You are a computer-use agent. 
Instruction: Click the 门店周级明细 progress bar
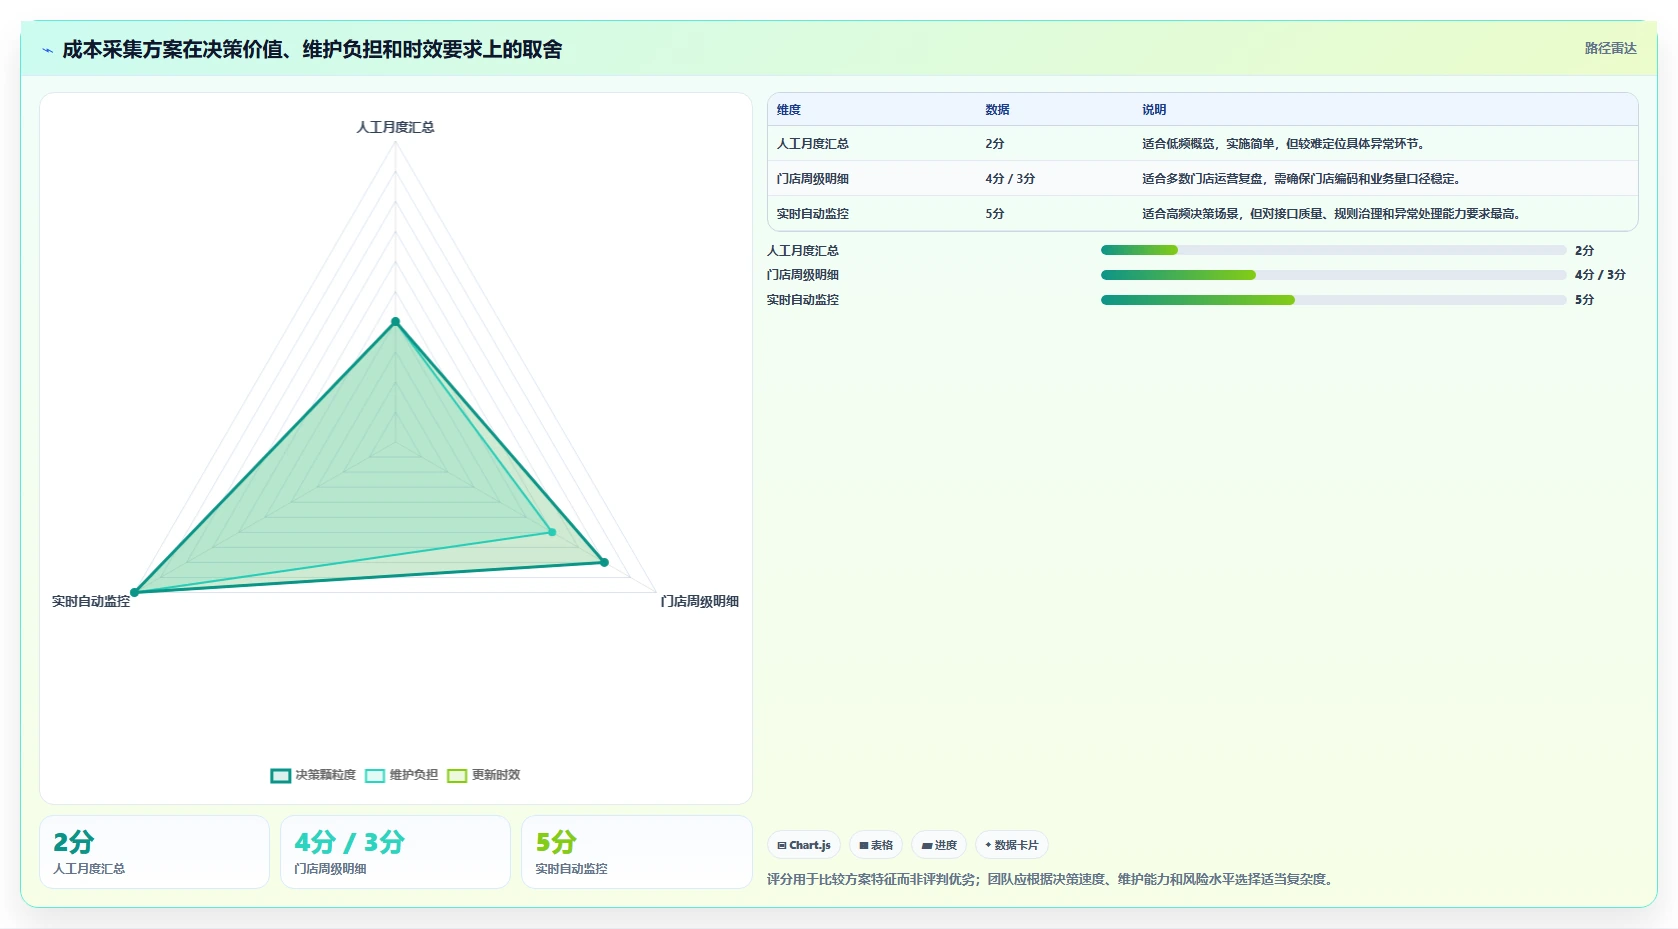pyautogui.click(x=1333, y=275)
